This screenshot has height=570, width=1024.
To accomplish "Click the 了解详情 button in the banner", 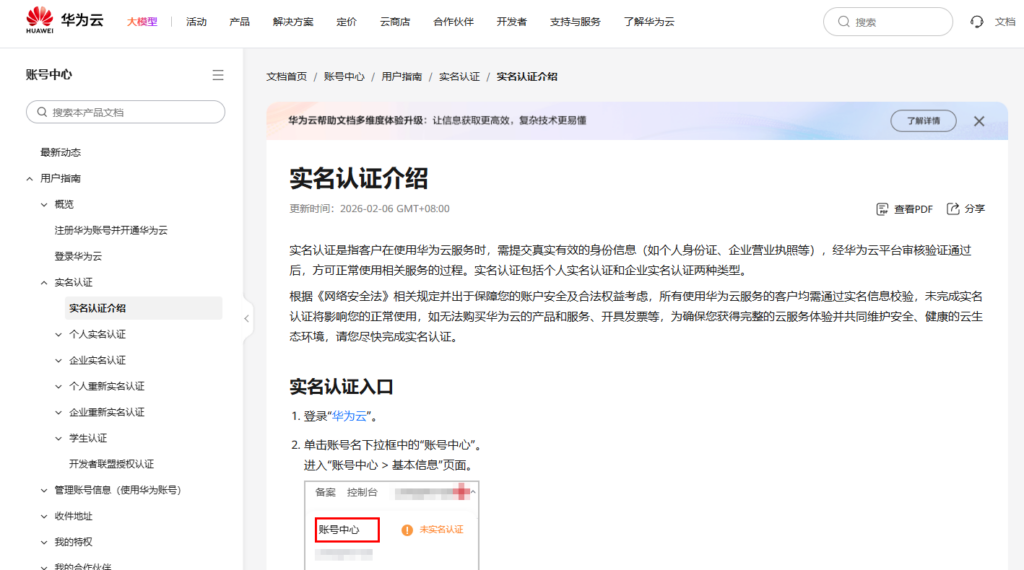I will pos(923,121).
